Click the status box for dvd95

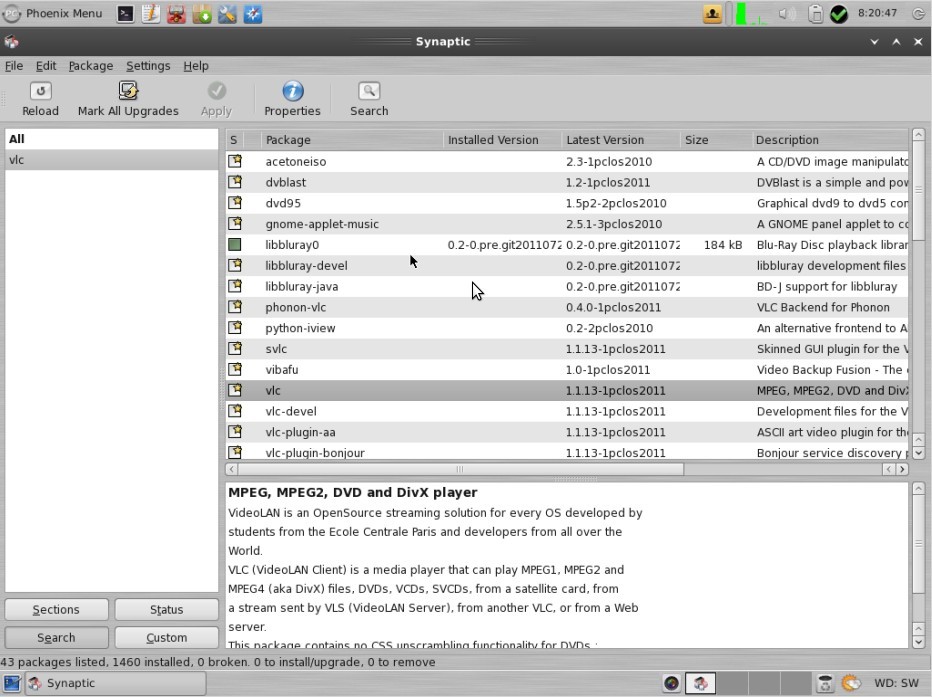click(x=235, y=203)
